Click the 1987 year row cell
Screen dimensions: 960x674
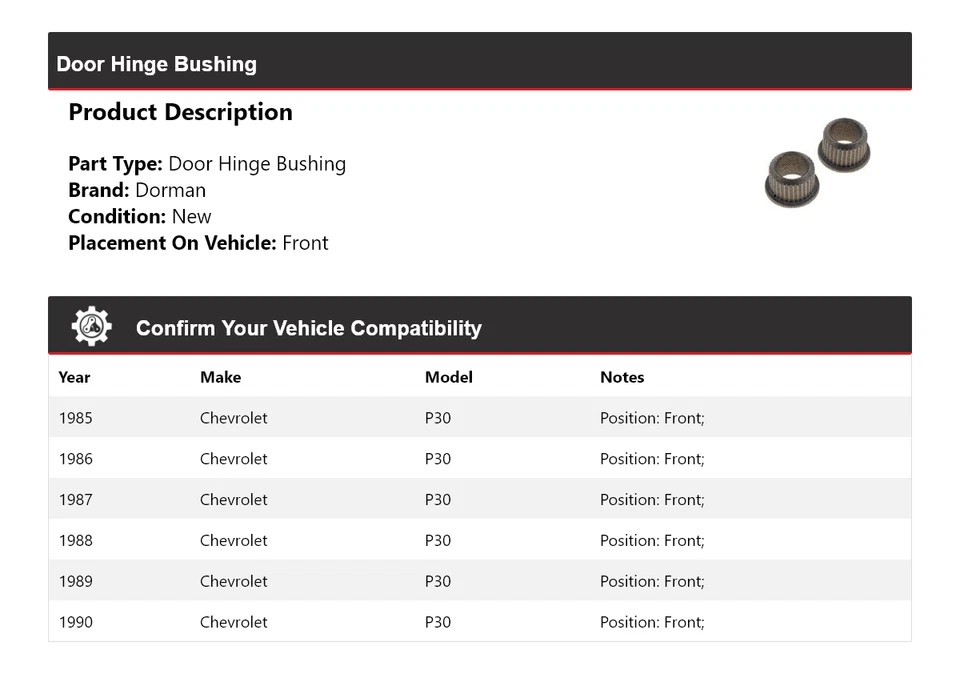[75, 500]
